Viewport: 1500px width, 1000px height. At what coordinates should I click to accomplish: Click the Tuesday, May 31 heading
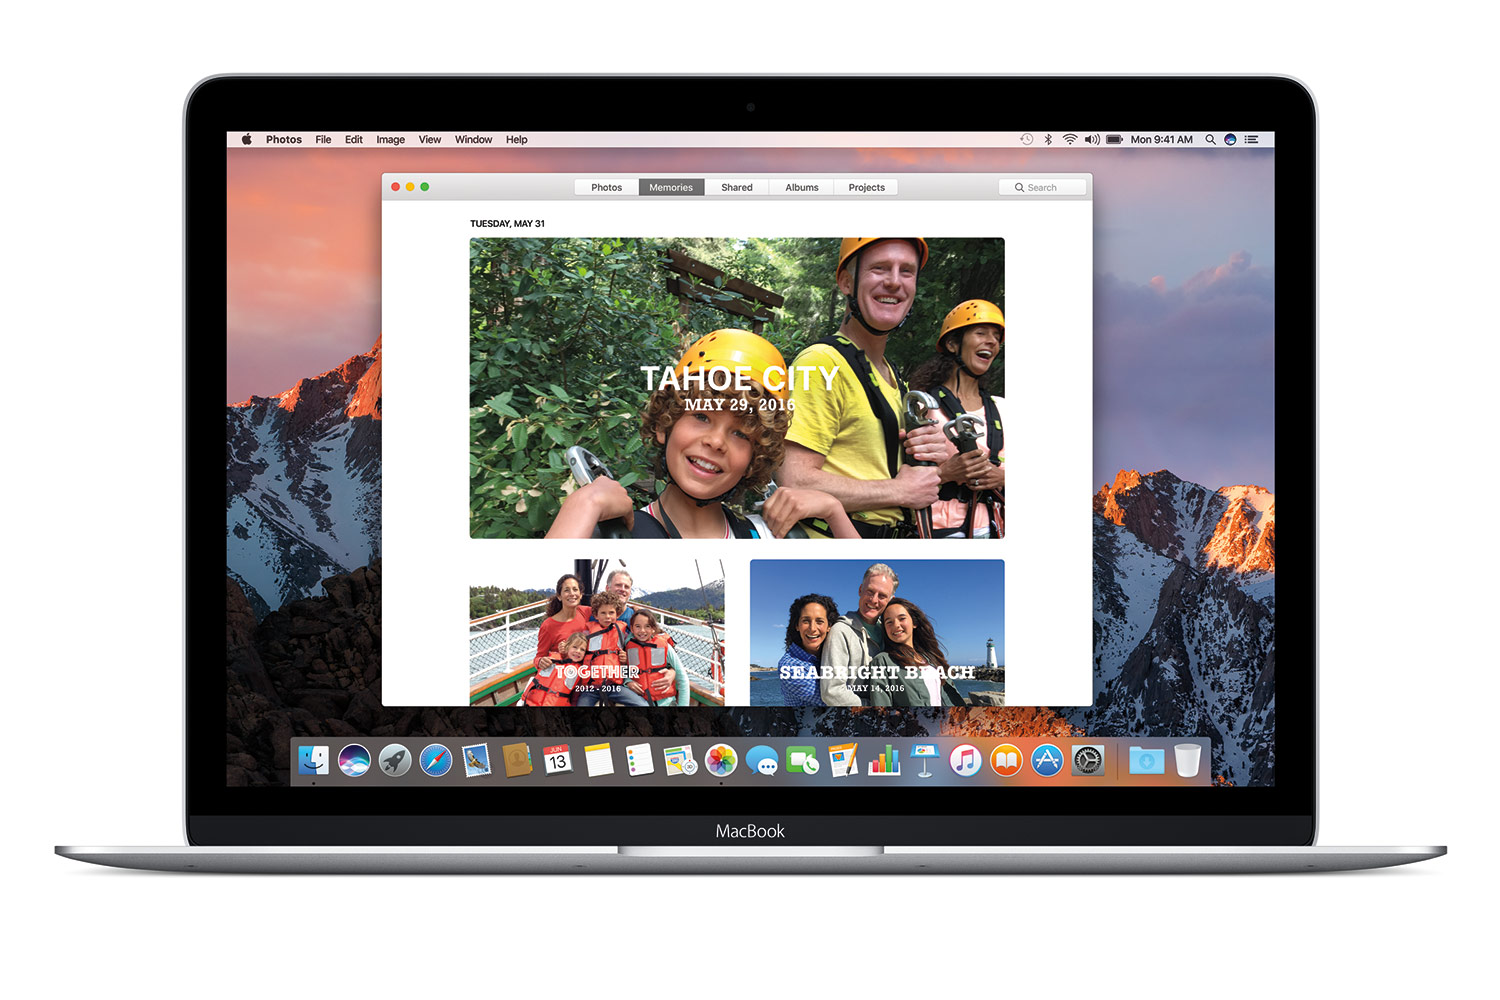click(508, 224)
